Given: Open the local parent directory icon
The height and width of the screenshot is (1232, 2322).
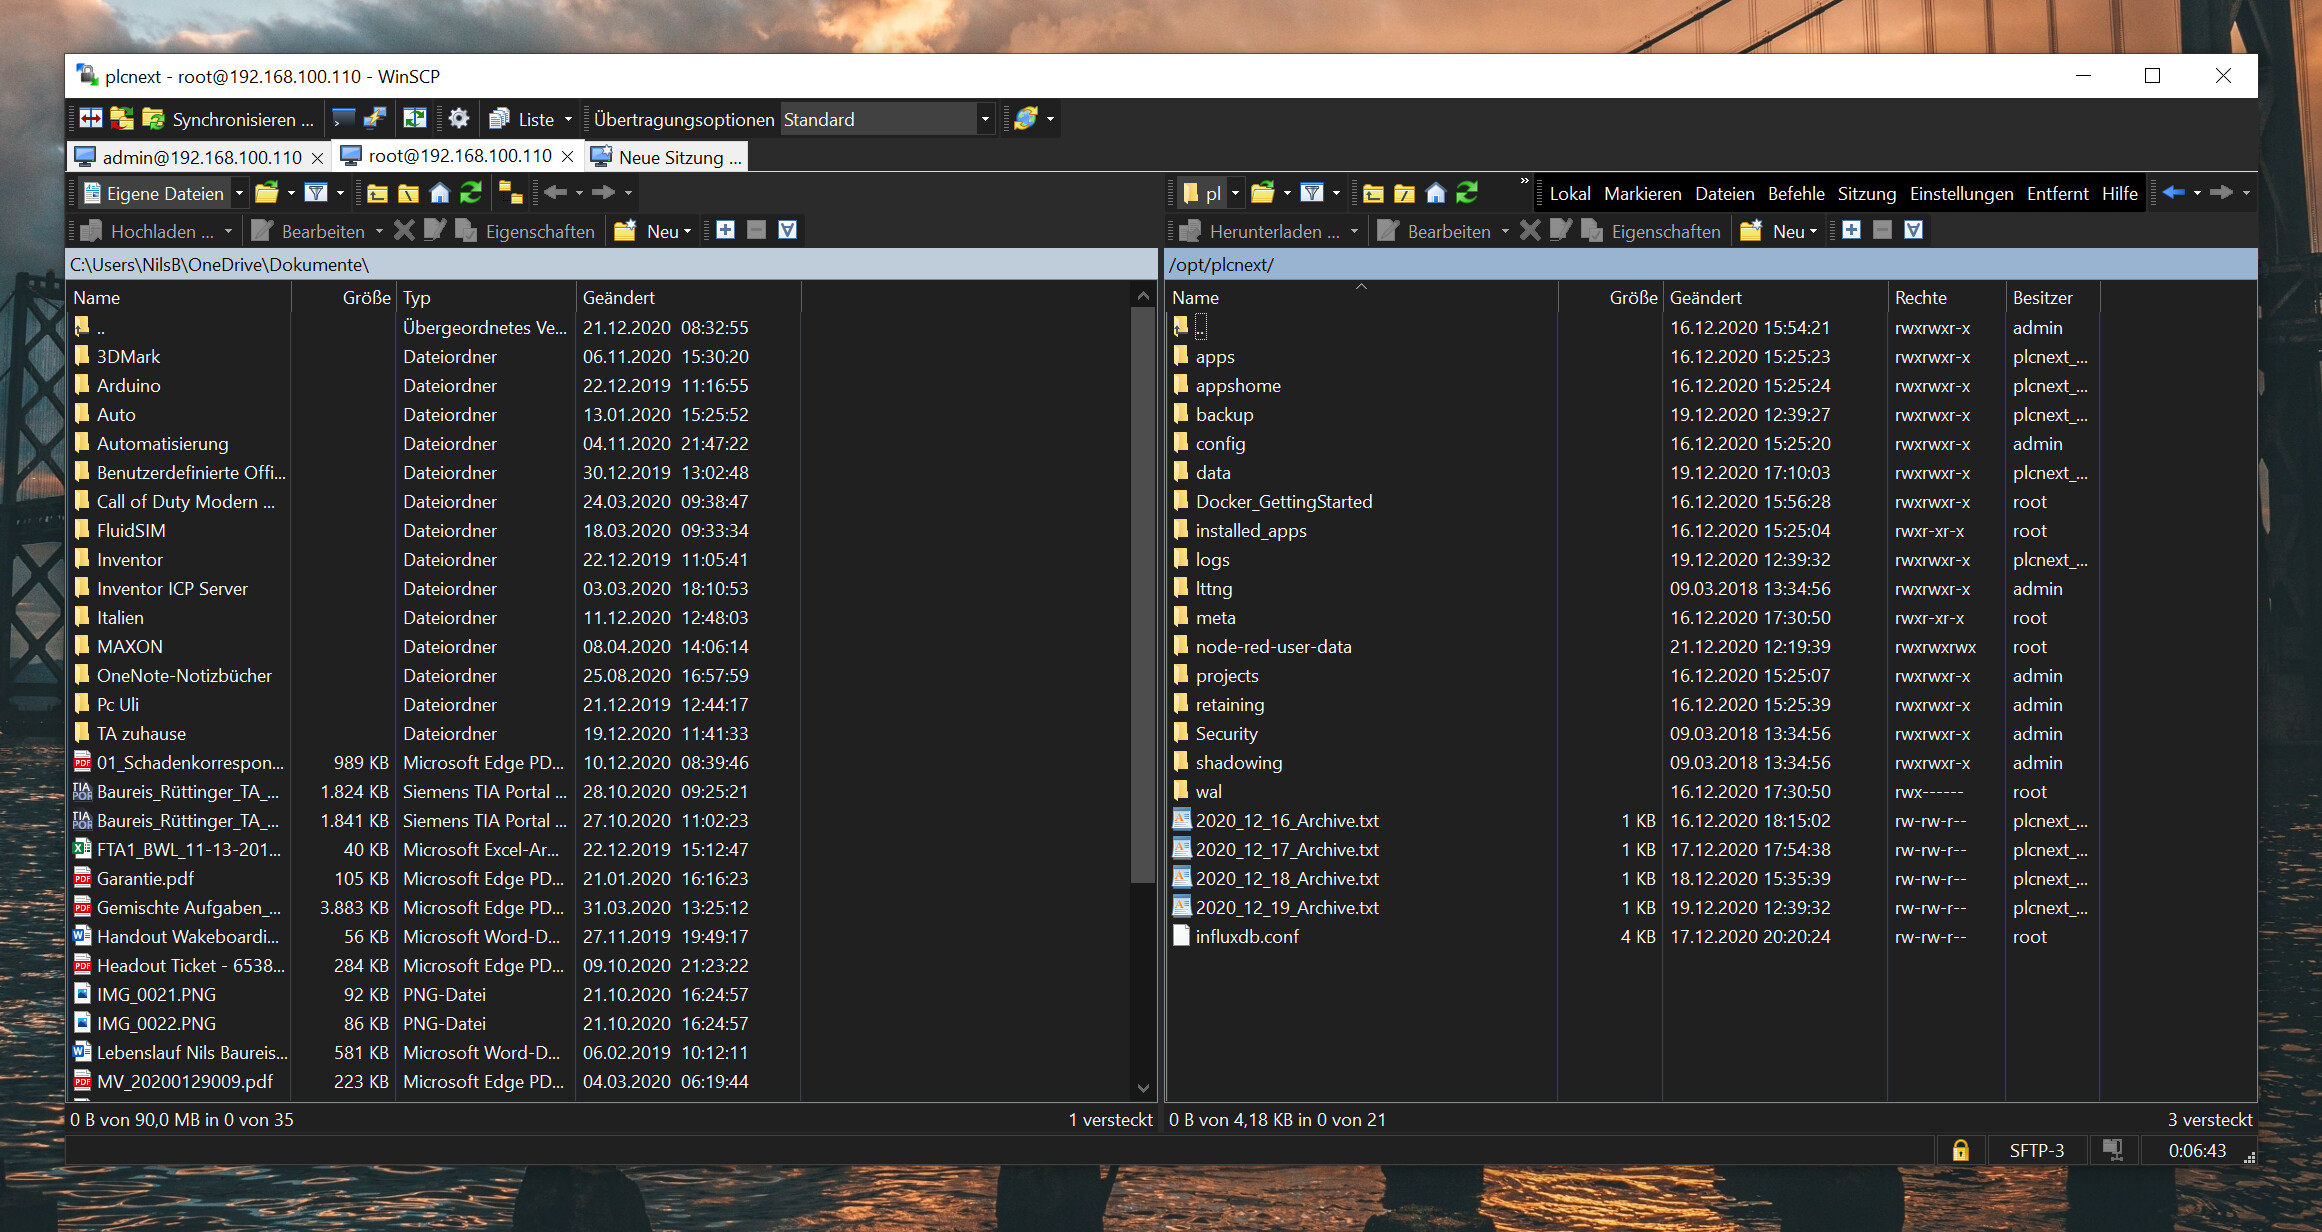Looking at the screenshot, I should click(377, 193).
